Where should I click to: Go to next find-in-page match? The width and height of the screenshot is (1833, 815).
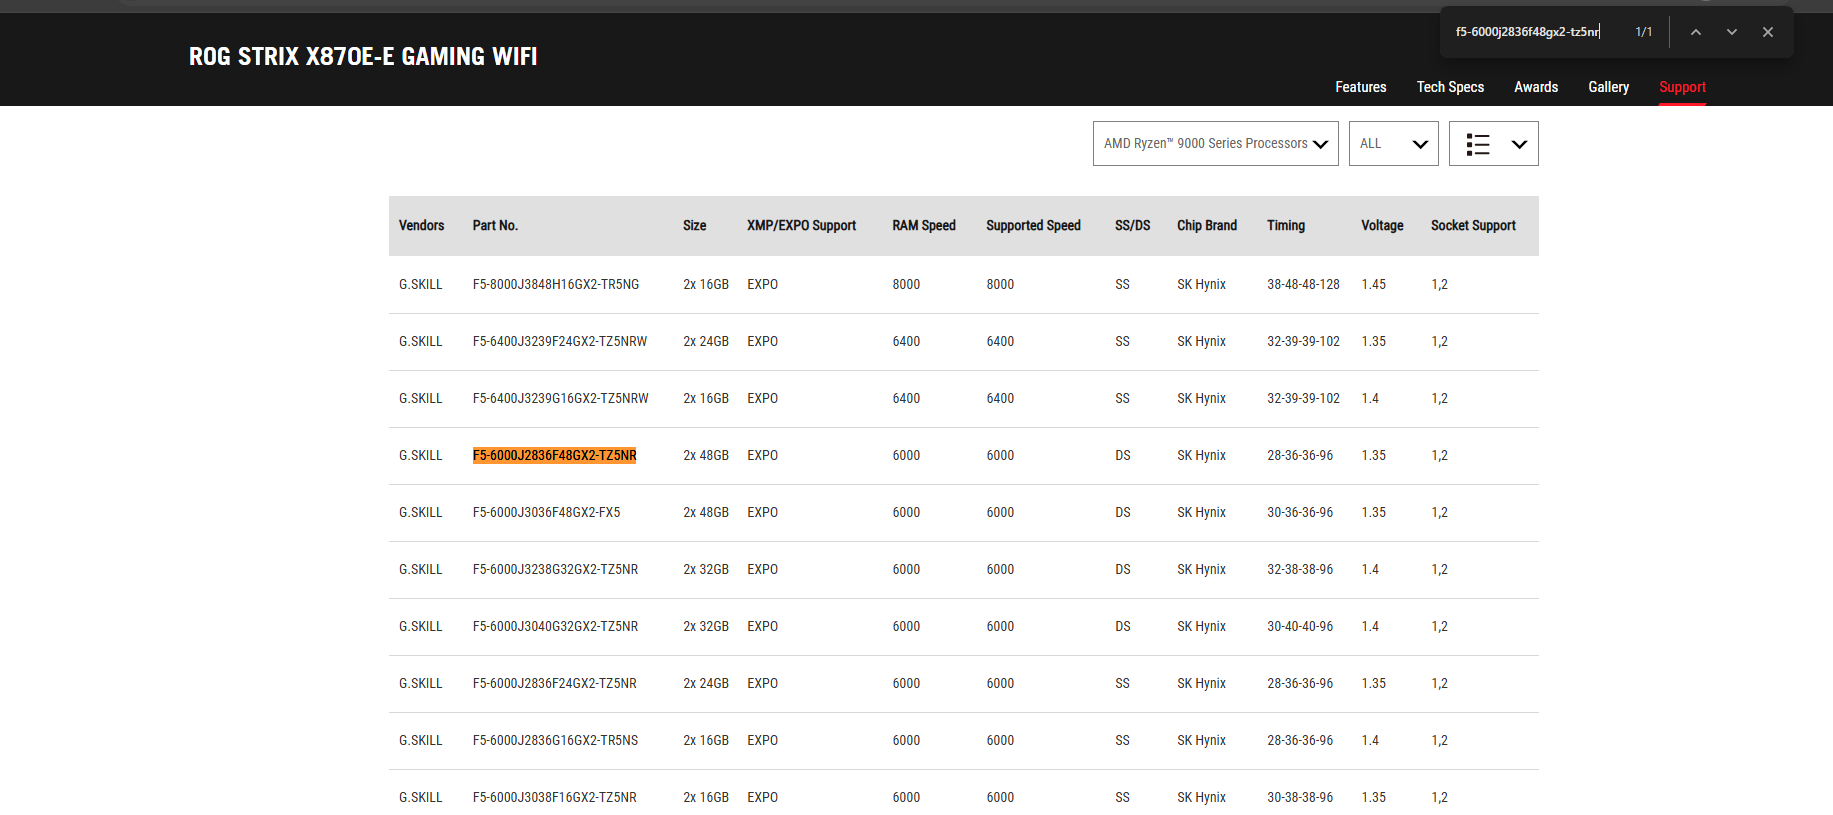point(1732,32)
